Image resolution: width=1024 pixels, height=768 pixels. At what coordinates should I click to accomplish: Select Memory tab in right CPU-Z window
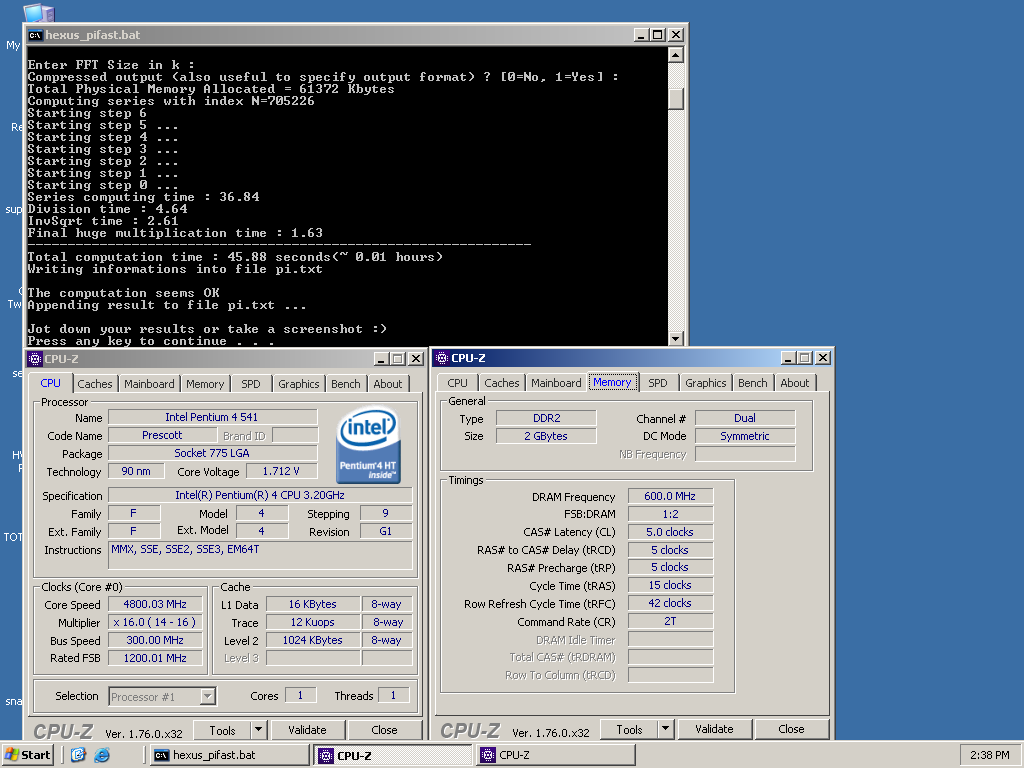pos(612,383)
